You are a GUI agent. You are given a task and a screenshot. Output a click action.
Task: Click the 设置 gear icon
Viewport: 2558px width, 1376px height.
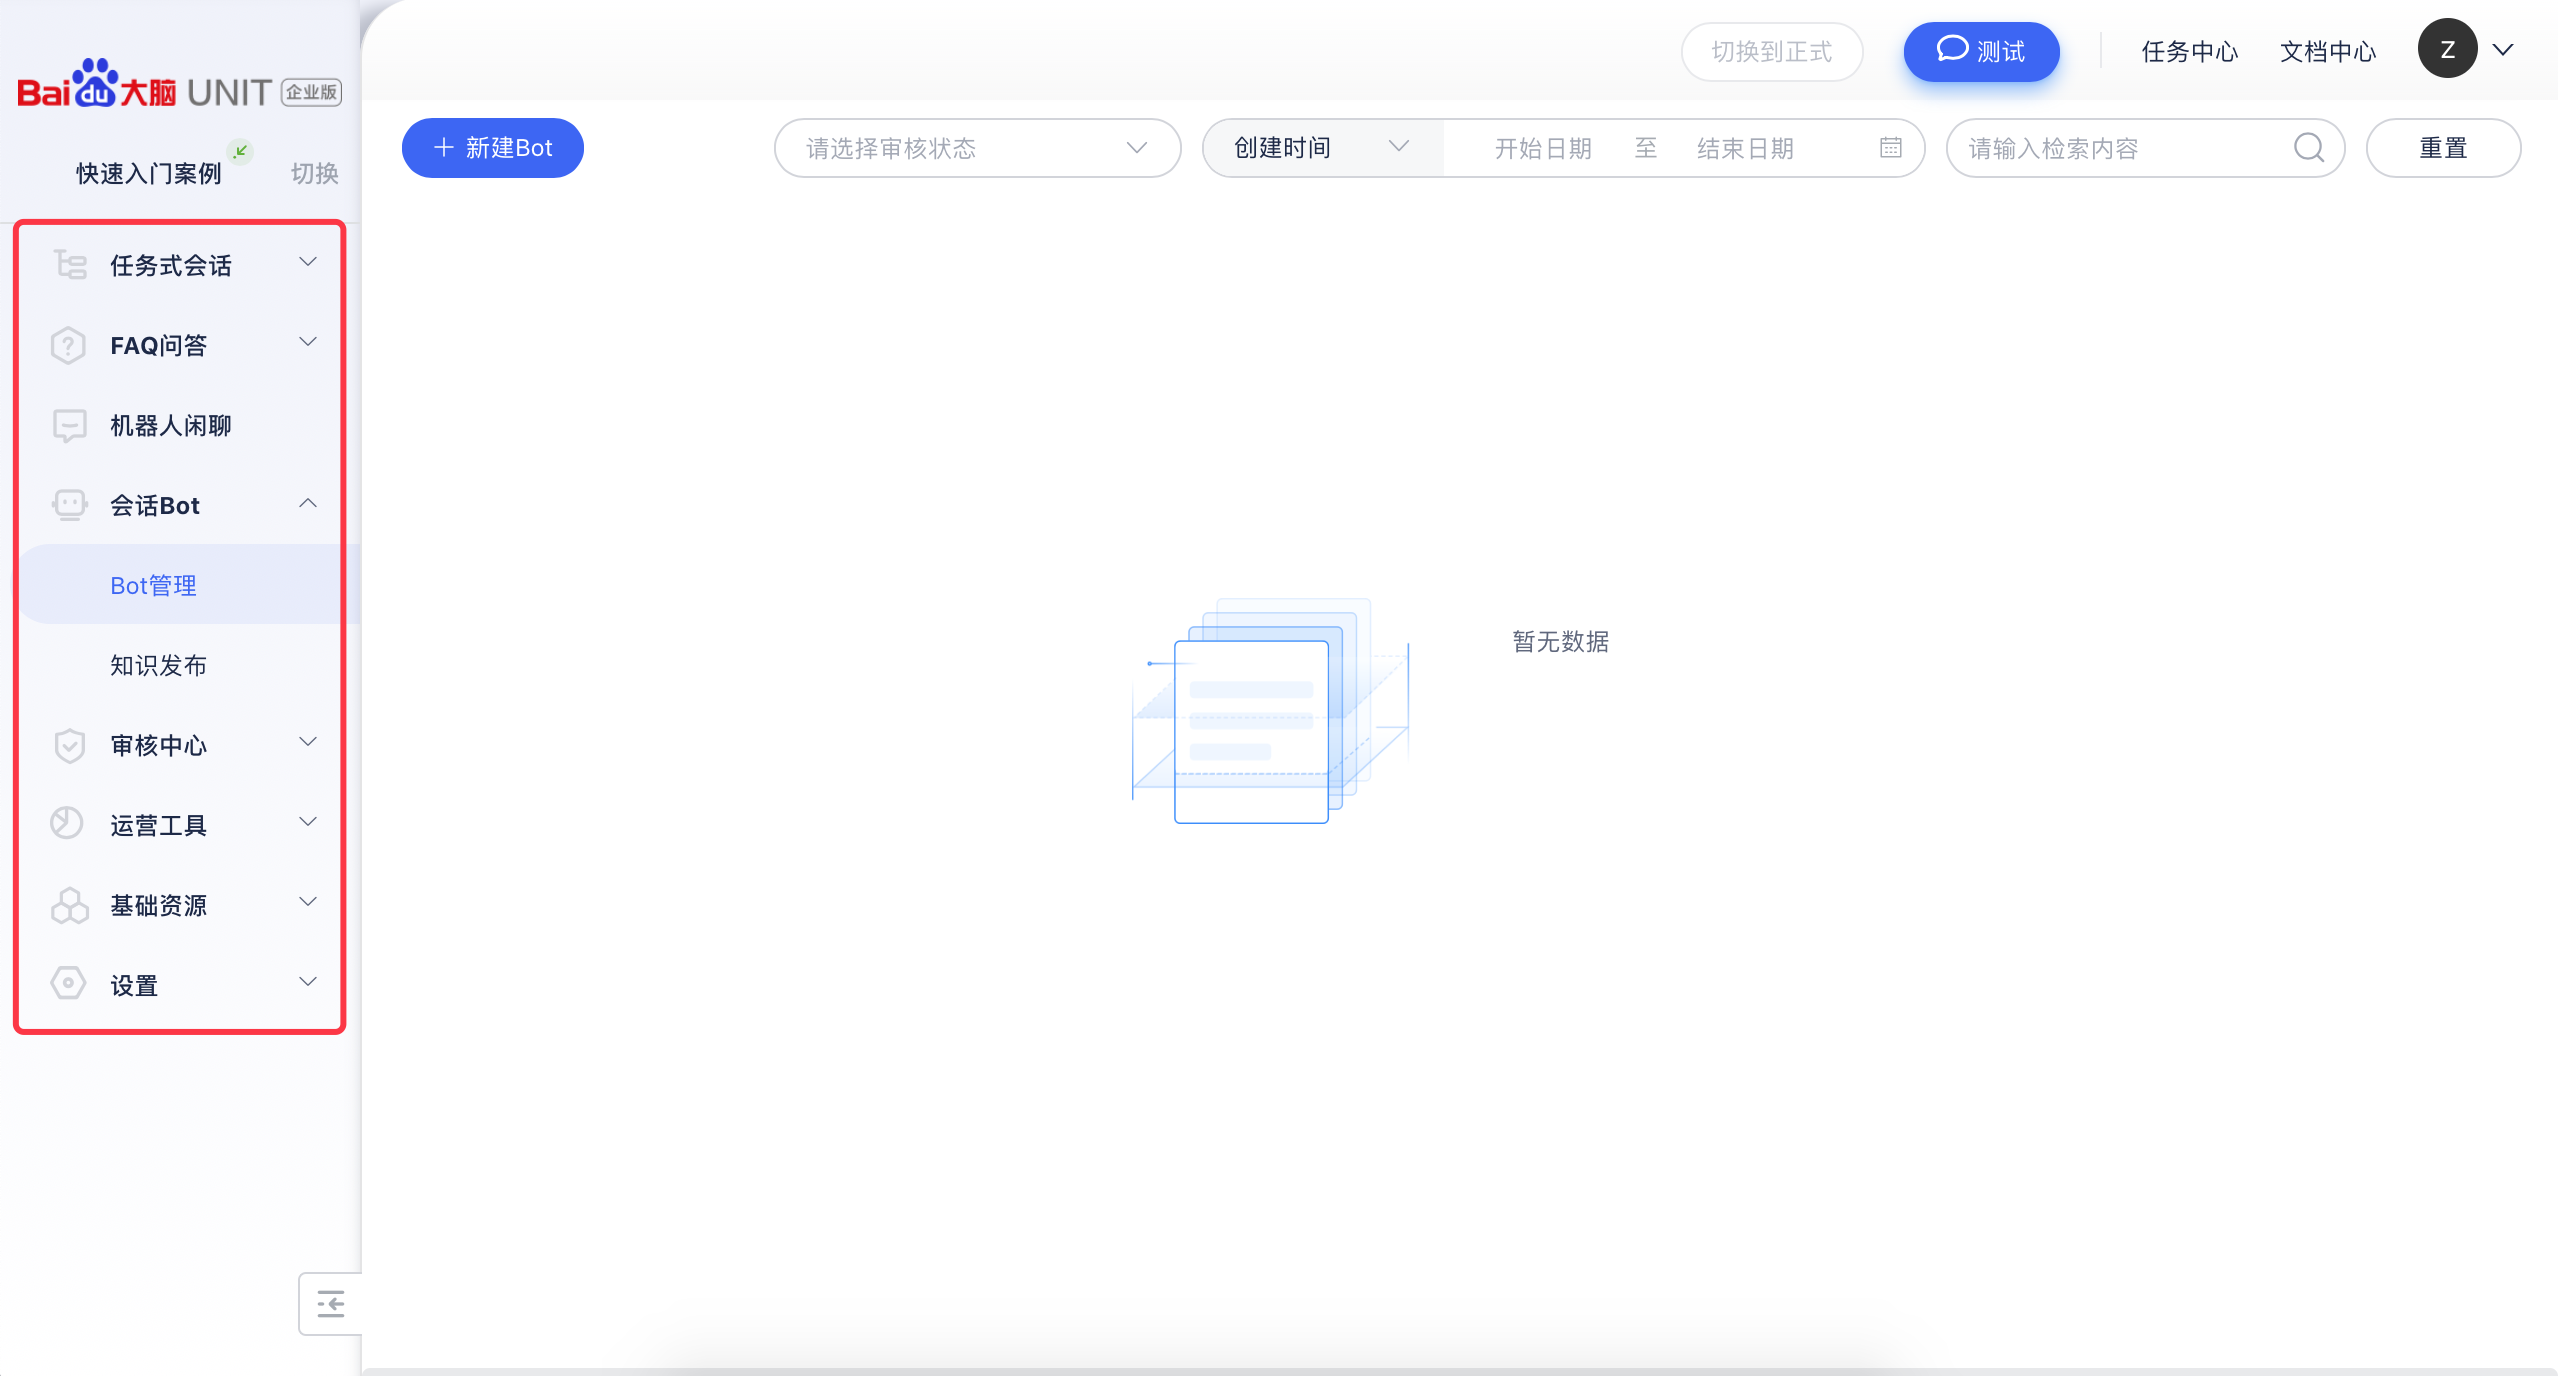pos(68,984)
